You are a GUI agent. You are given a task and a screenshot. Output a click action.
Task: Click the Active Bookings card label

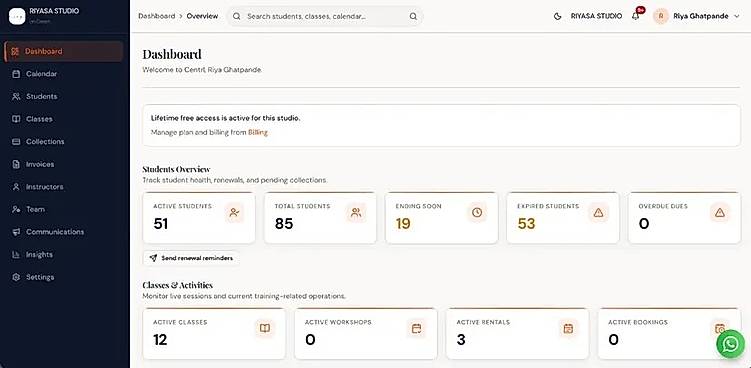click(x=638, y=322)
